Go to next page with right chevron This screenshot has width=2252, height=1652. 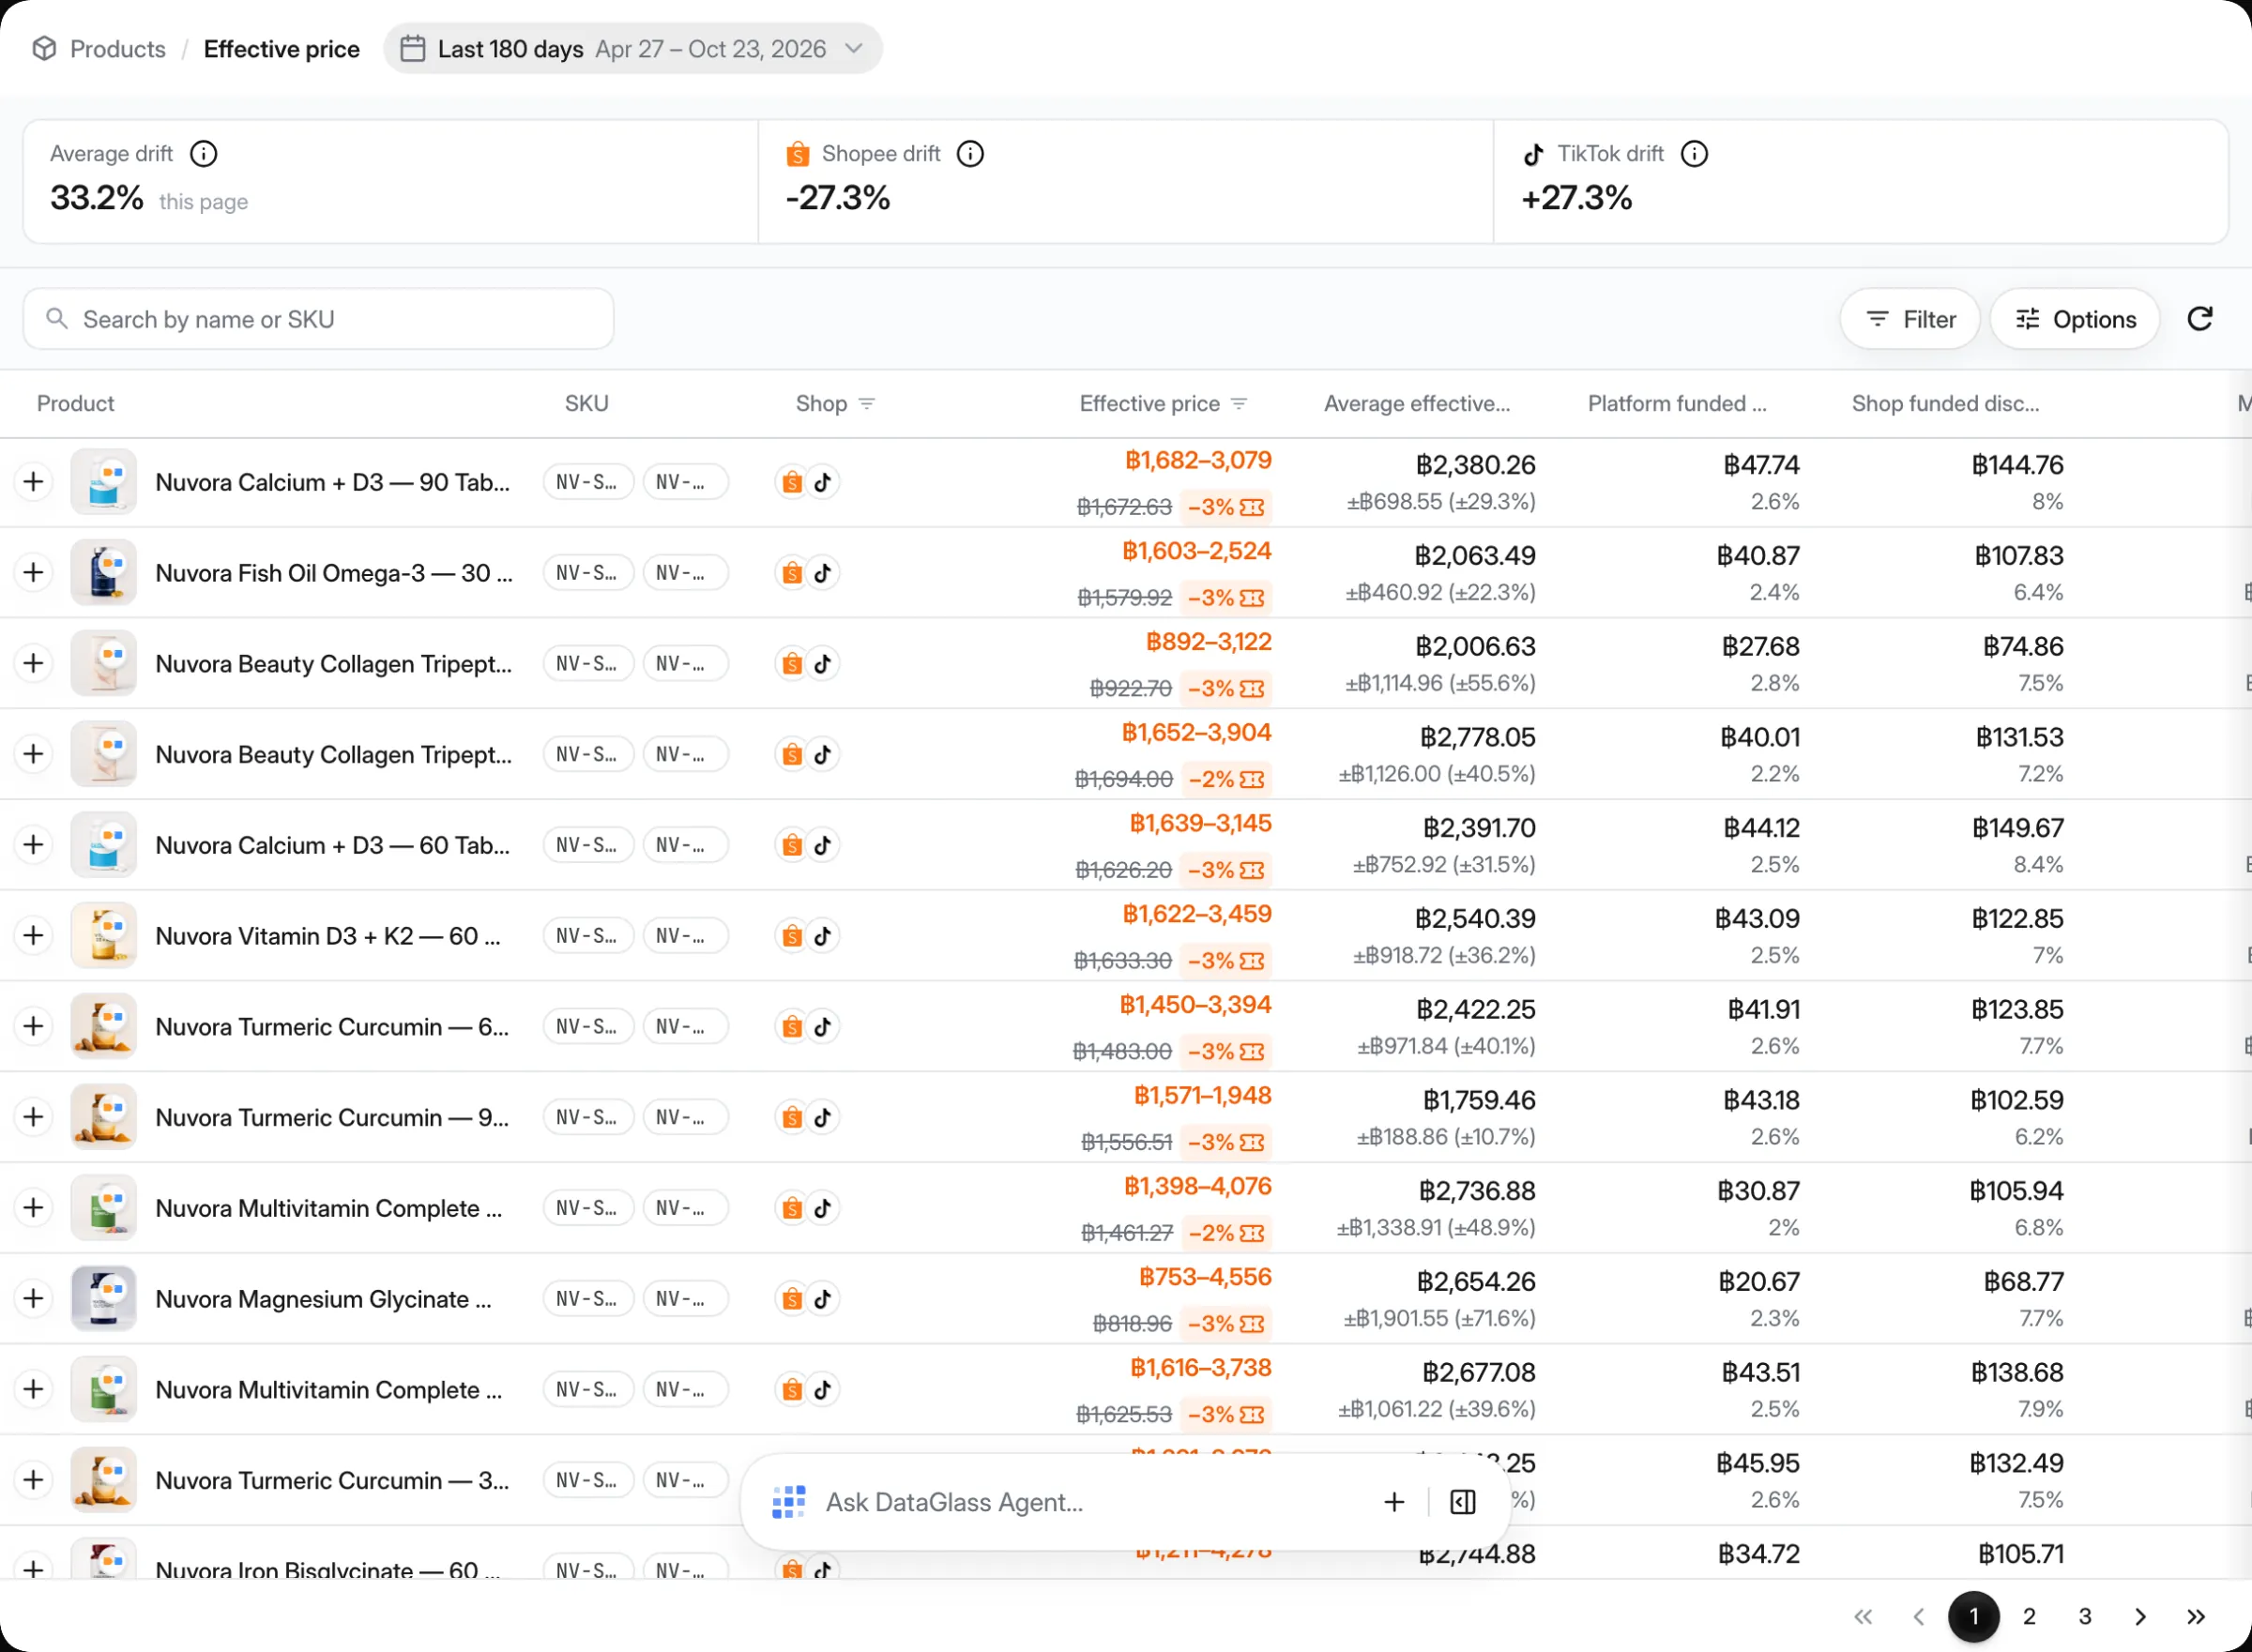point(2140,1617)
